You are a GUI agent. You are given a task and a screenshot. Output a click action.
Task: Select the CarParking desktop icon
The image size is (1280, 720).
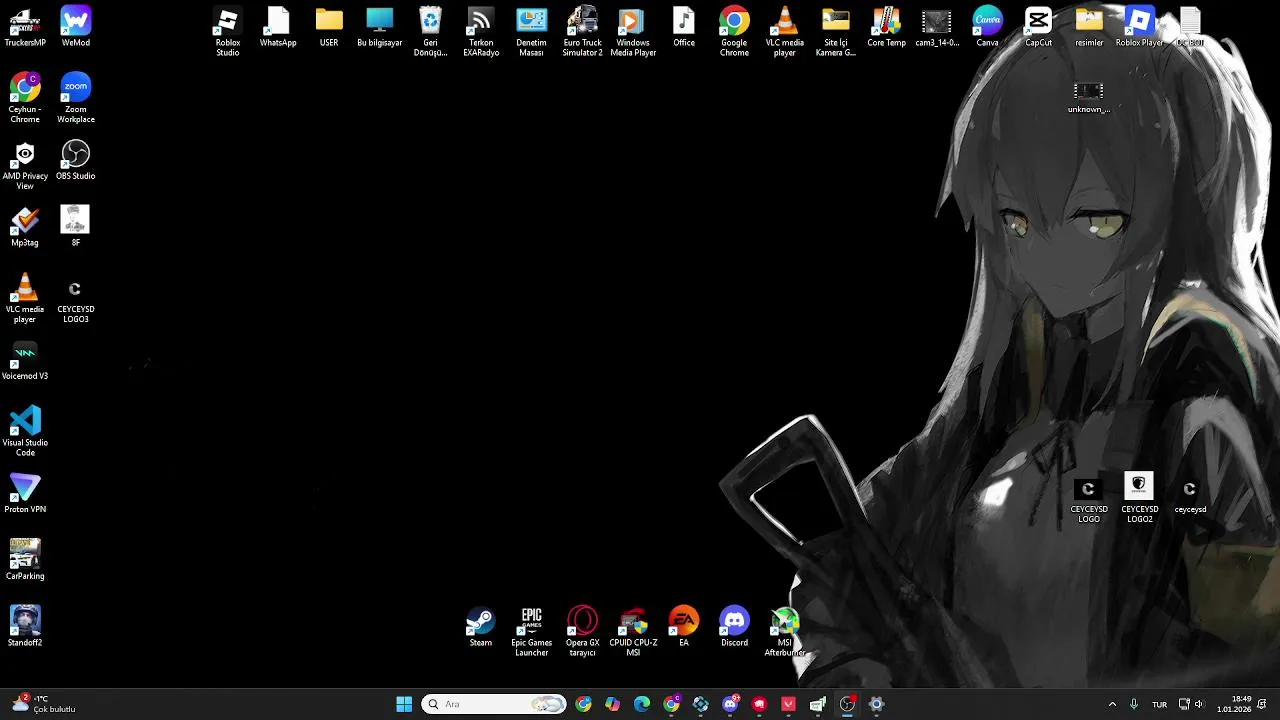point(25,560)
